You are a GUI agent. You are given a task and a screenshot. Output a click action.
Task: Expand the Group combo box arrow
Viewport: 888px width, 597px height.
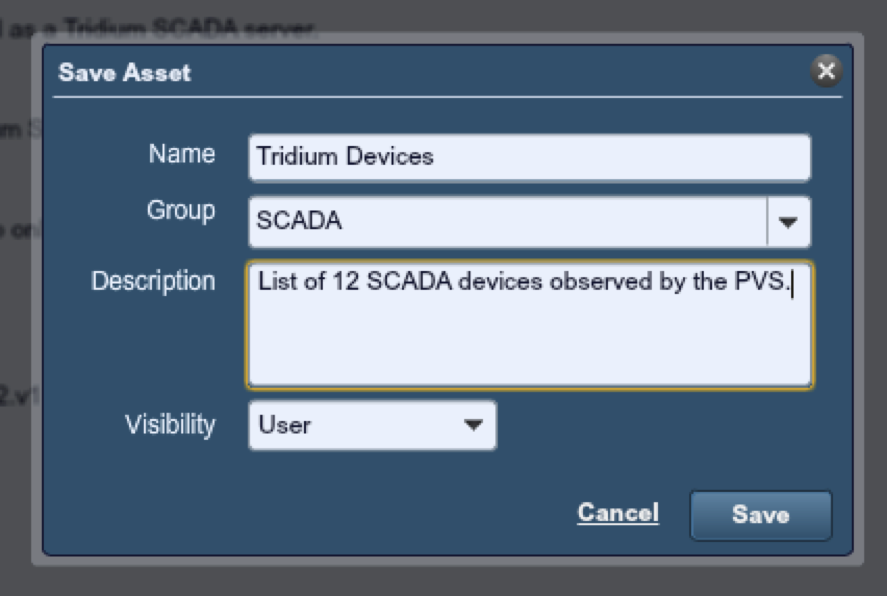click(788, 221)
